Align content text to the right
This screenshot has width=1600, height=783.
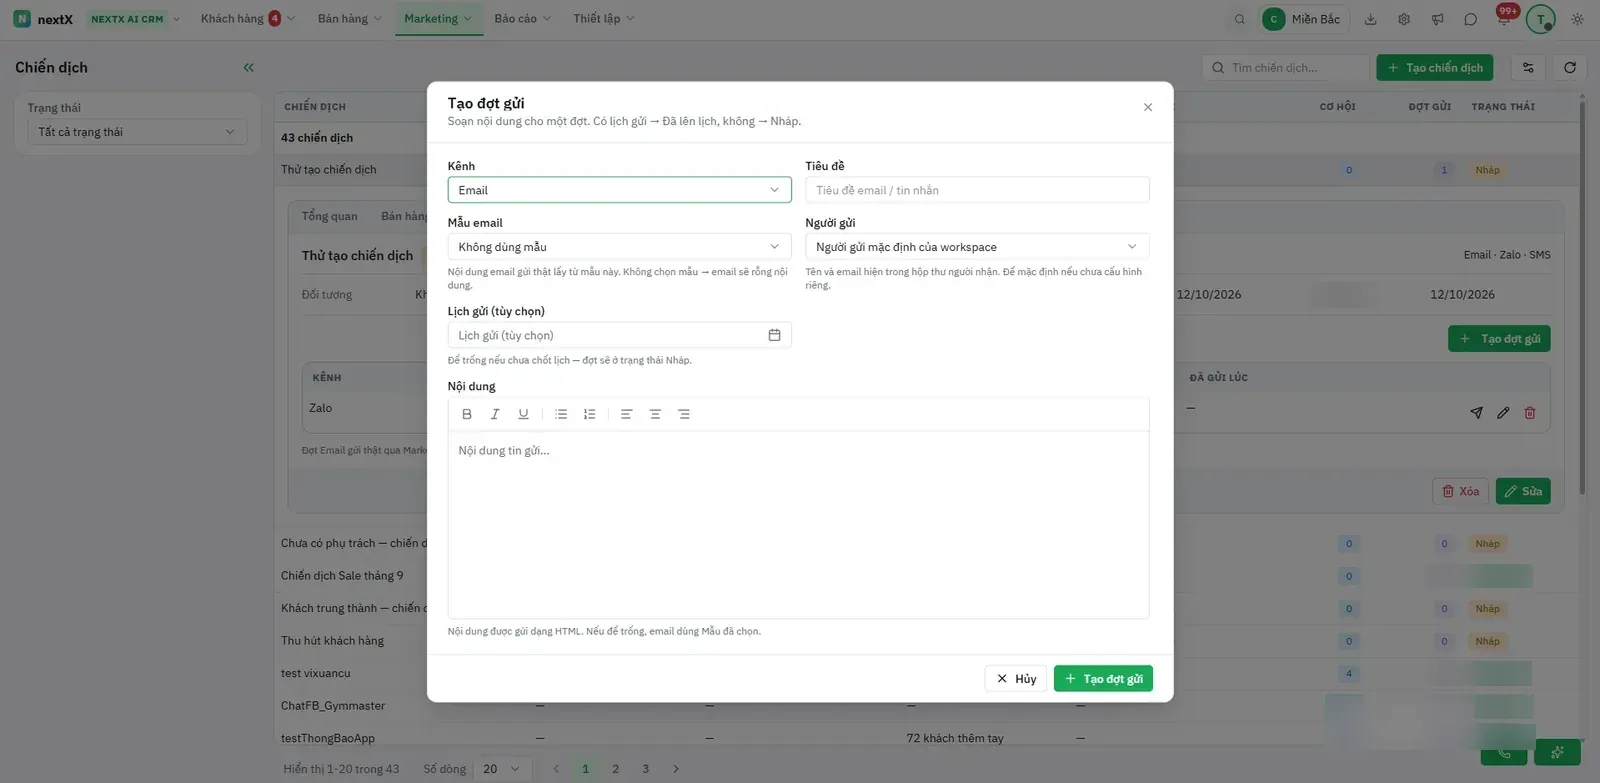point(684,414)
